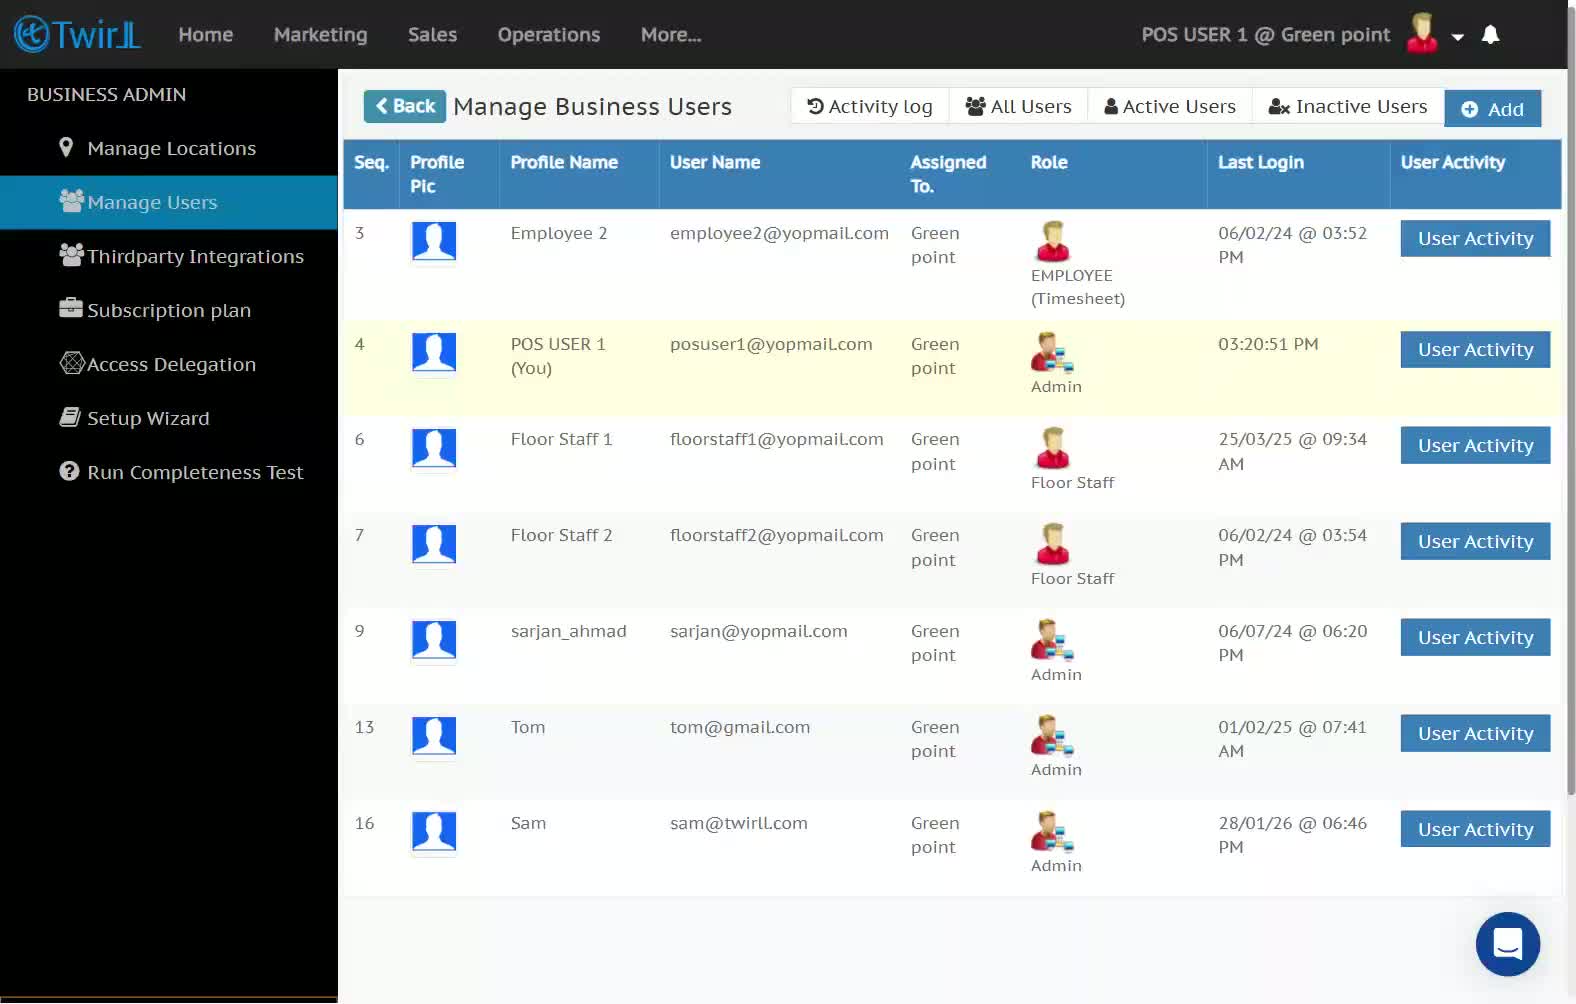Open the chat support bubble
This screenshot has width=1576, height=1004.
1507,943
